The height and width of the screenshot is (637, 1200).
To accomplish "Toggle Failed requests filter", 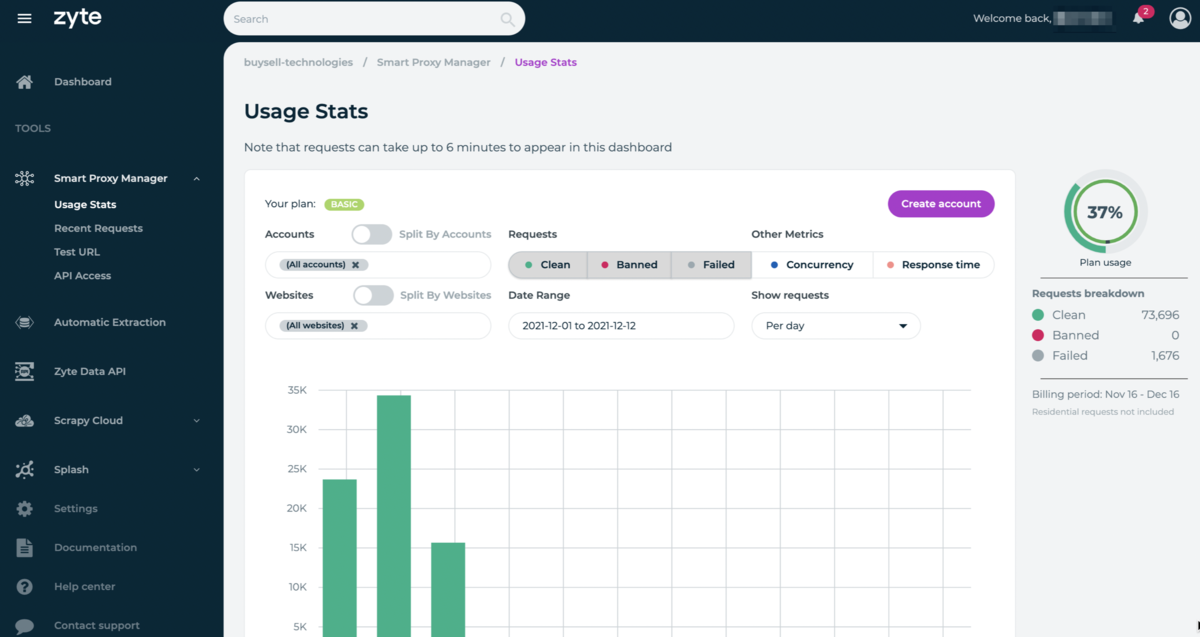I will [711, 265].
